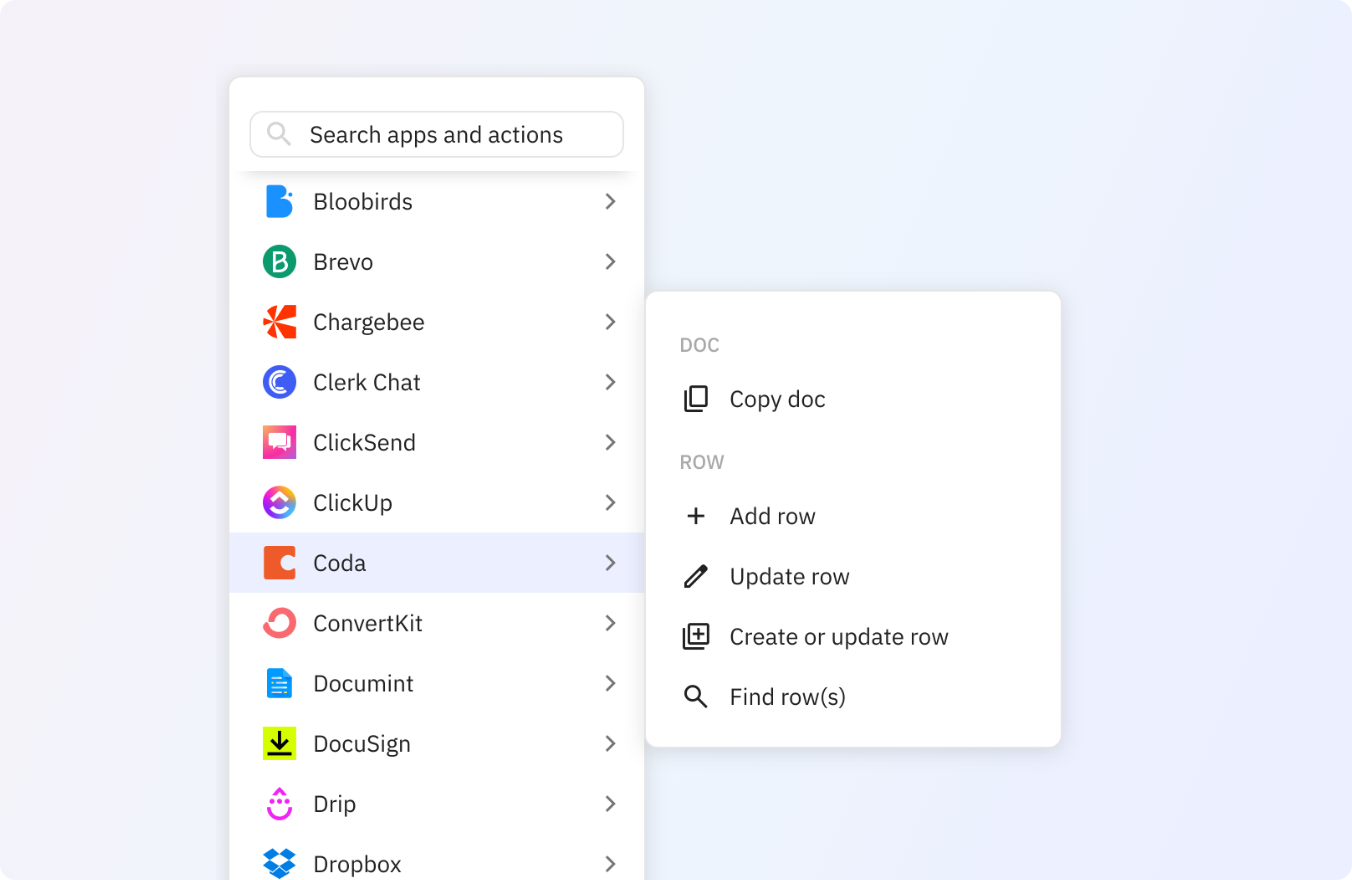
Task: Focus the Search apps and actions field
Action: (x=436, y=134)
